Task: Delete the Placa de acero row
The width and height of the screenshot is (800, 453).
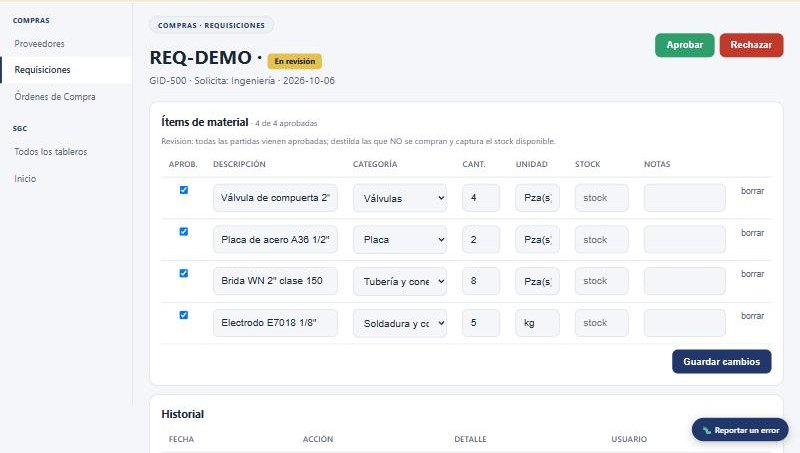Action: coord(753,233)
